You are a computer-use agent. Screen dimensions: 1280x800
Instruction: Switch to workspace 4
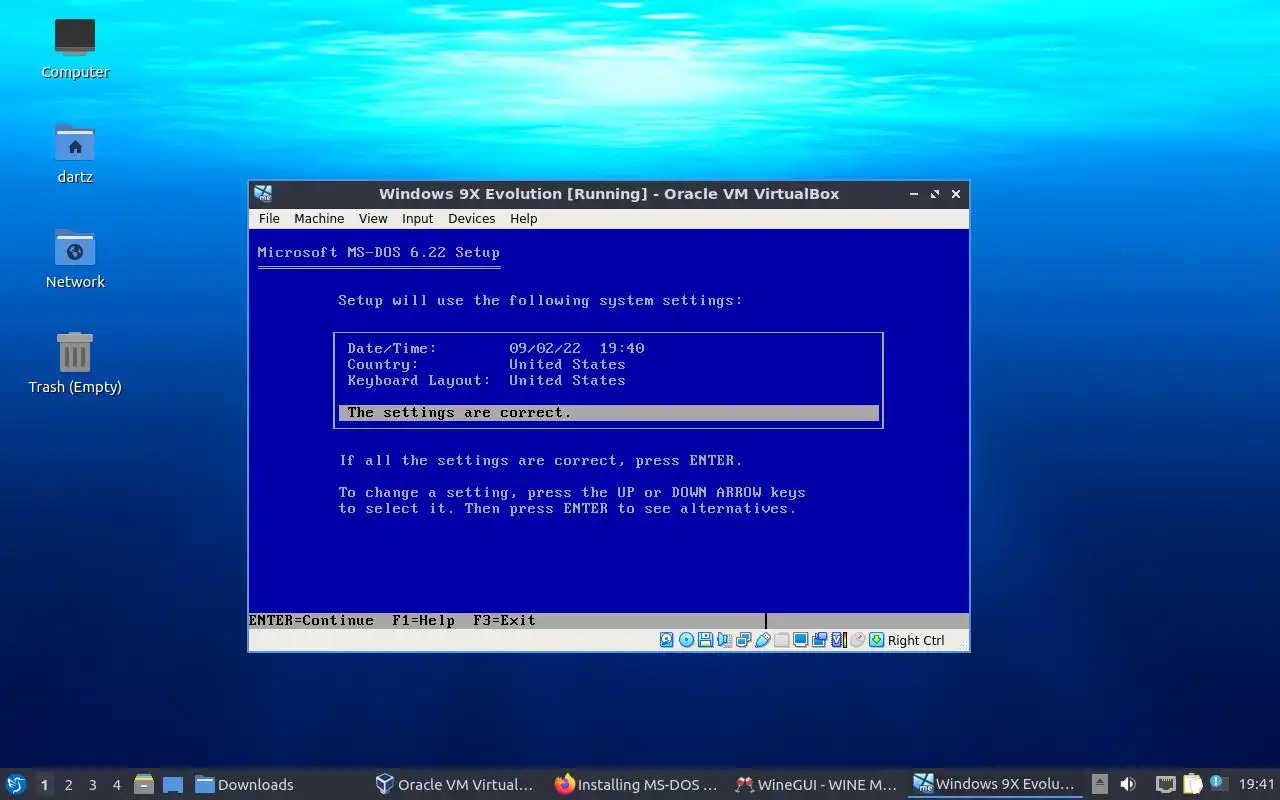coord(116,785)
